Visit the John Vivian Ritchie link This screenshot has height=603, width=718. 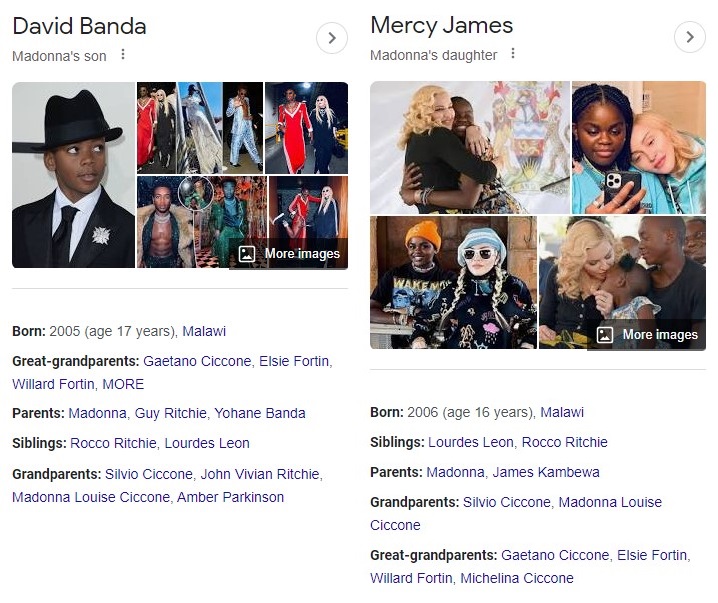coord(260,474)
